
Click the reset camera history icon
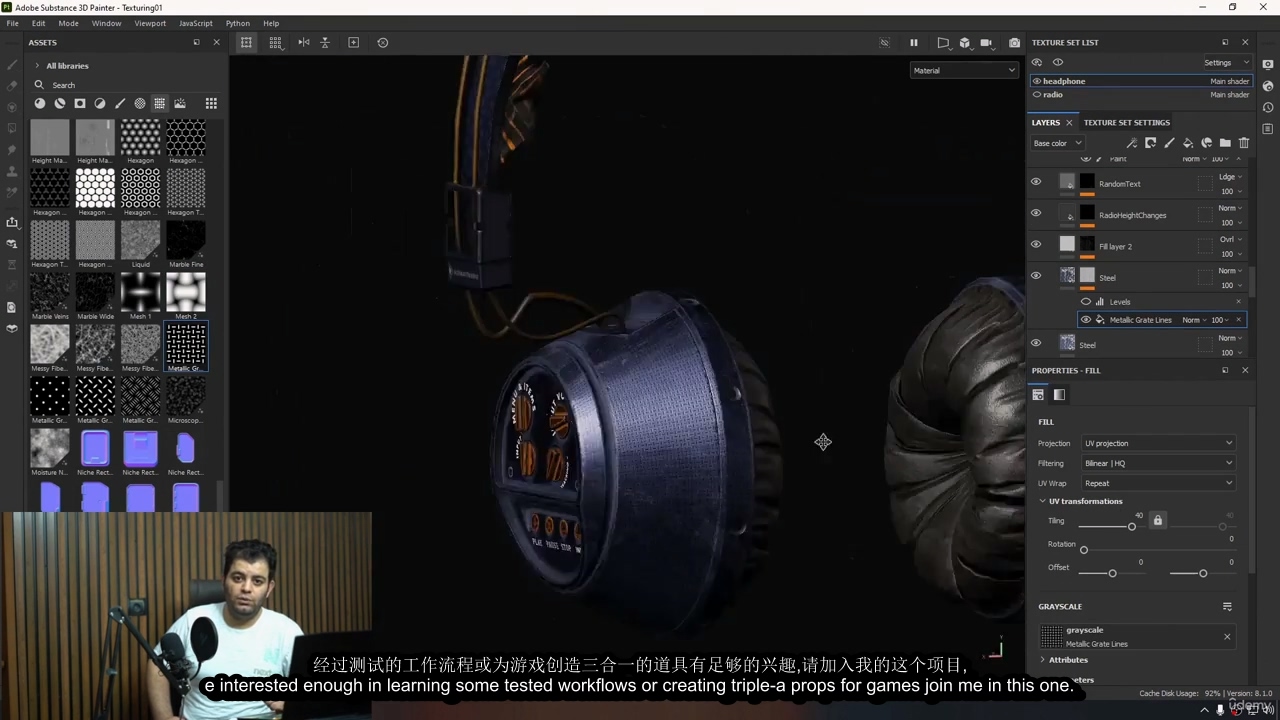point(382,42)
